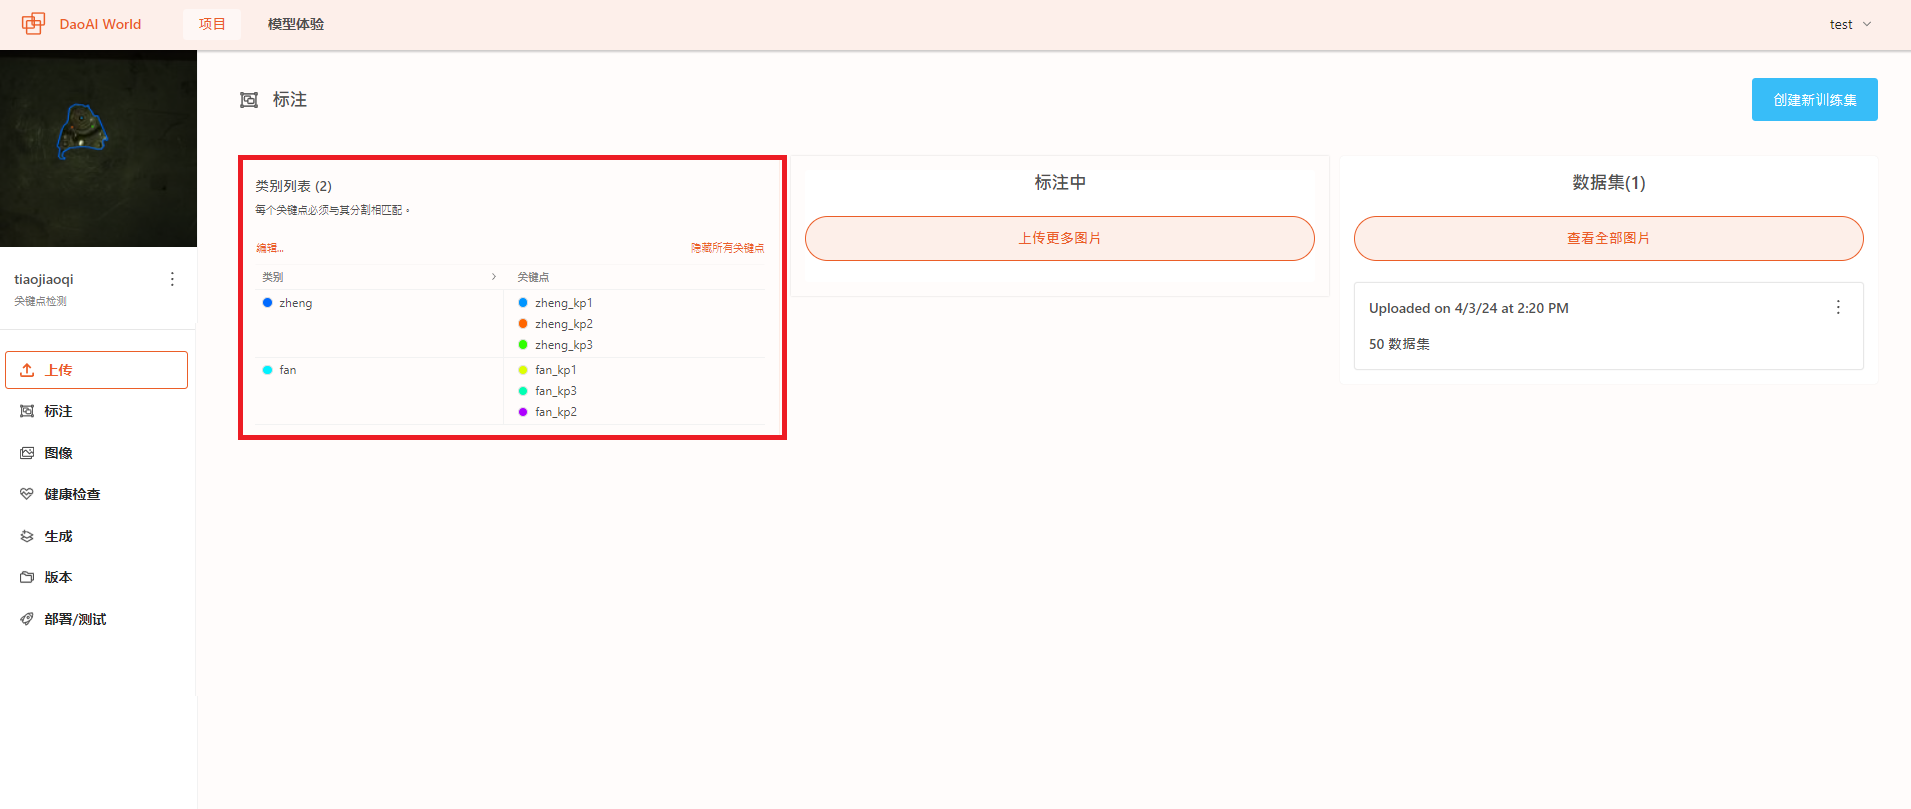Select the fan_kp2 keypoint label
The height and width of the screenshot is (809, 1911).
[x=556, y=412]
